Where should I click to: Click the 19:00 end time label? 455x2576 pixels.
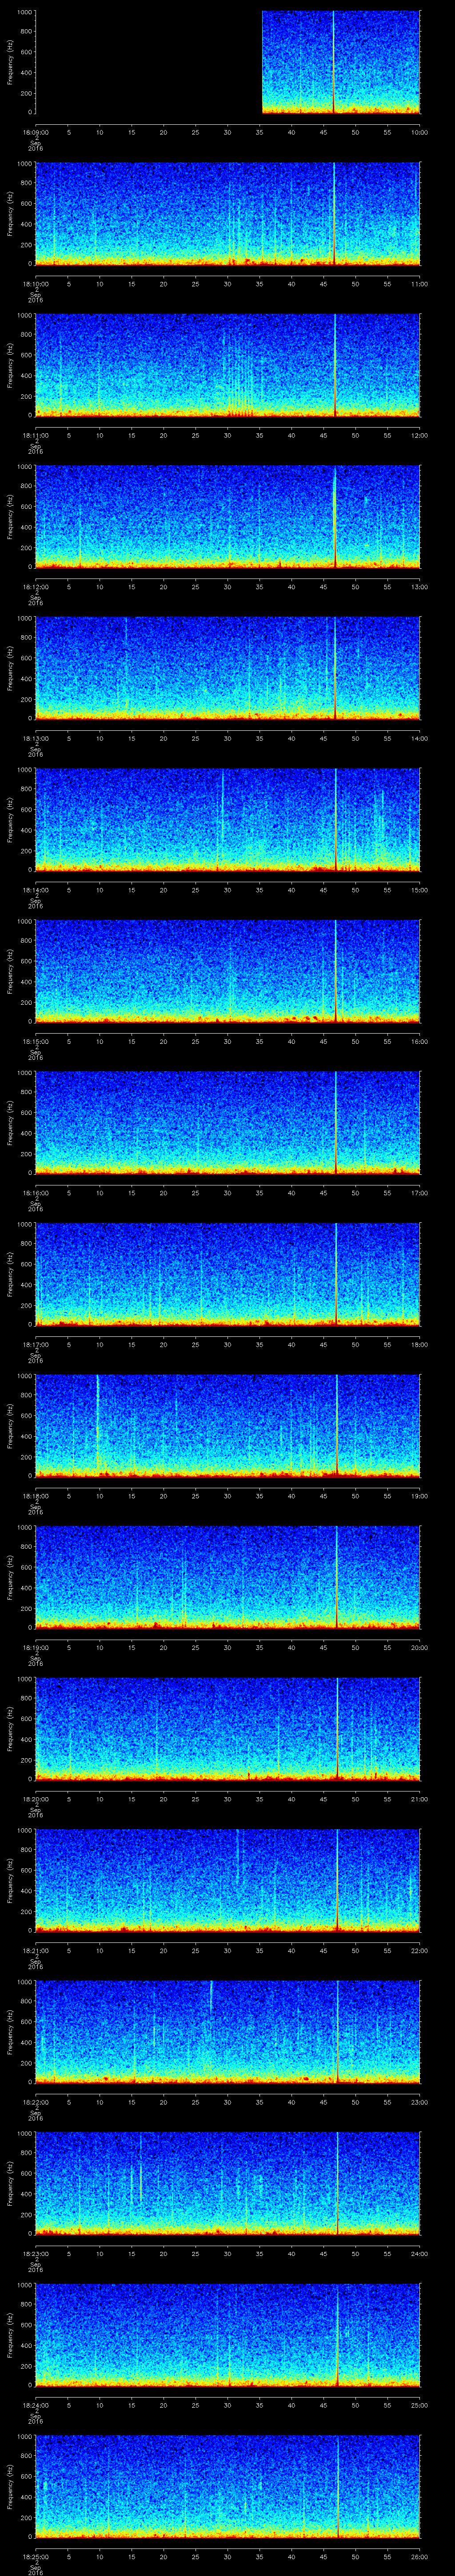[419, 1496]
